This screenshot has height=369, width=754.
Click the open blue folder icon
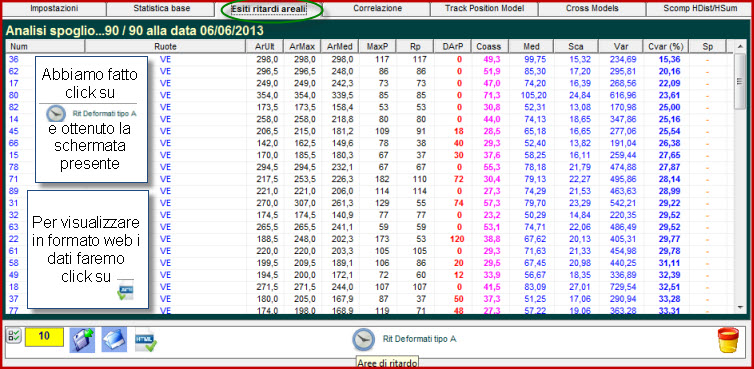(114, 340)
